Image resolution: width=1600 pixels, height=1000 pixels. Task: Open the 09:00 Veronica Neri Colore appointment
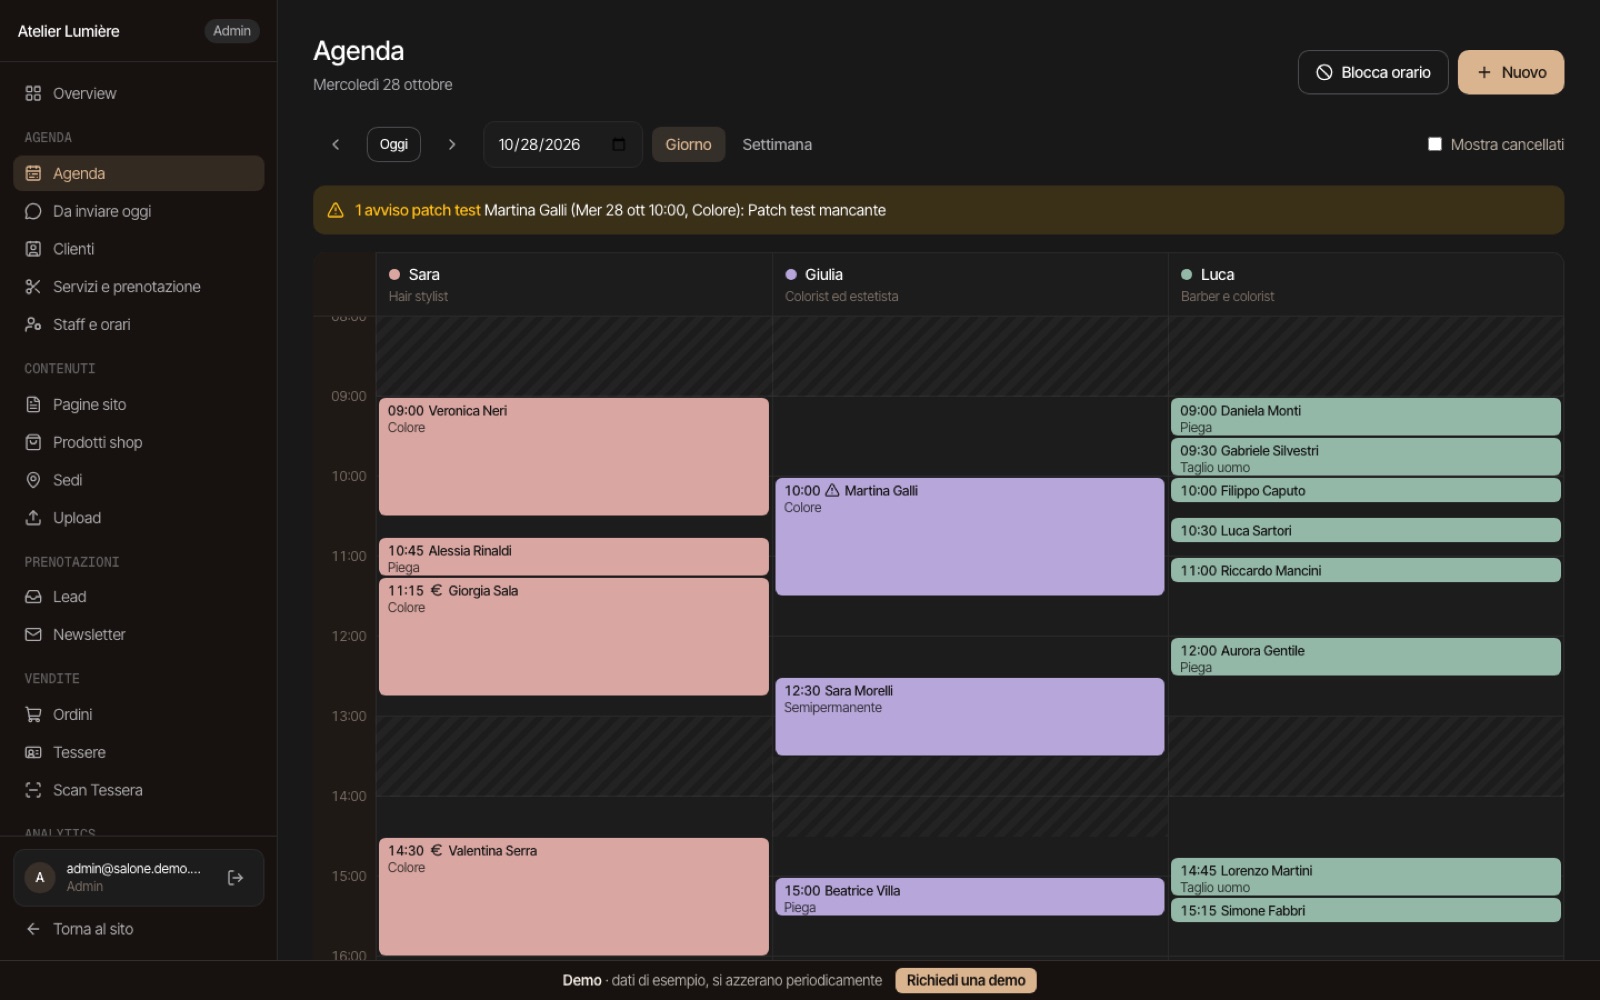click(x=574, y=457)
